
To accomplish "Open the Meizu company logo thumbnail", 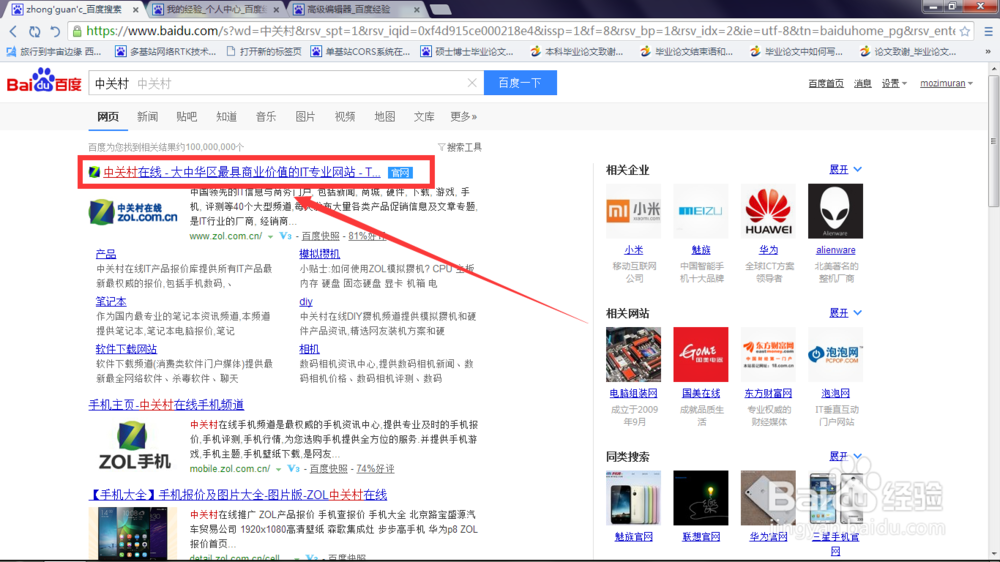I will (700, 211).
